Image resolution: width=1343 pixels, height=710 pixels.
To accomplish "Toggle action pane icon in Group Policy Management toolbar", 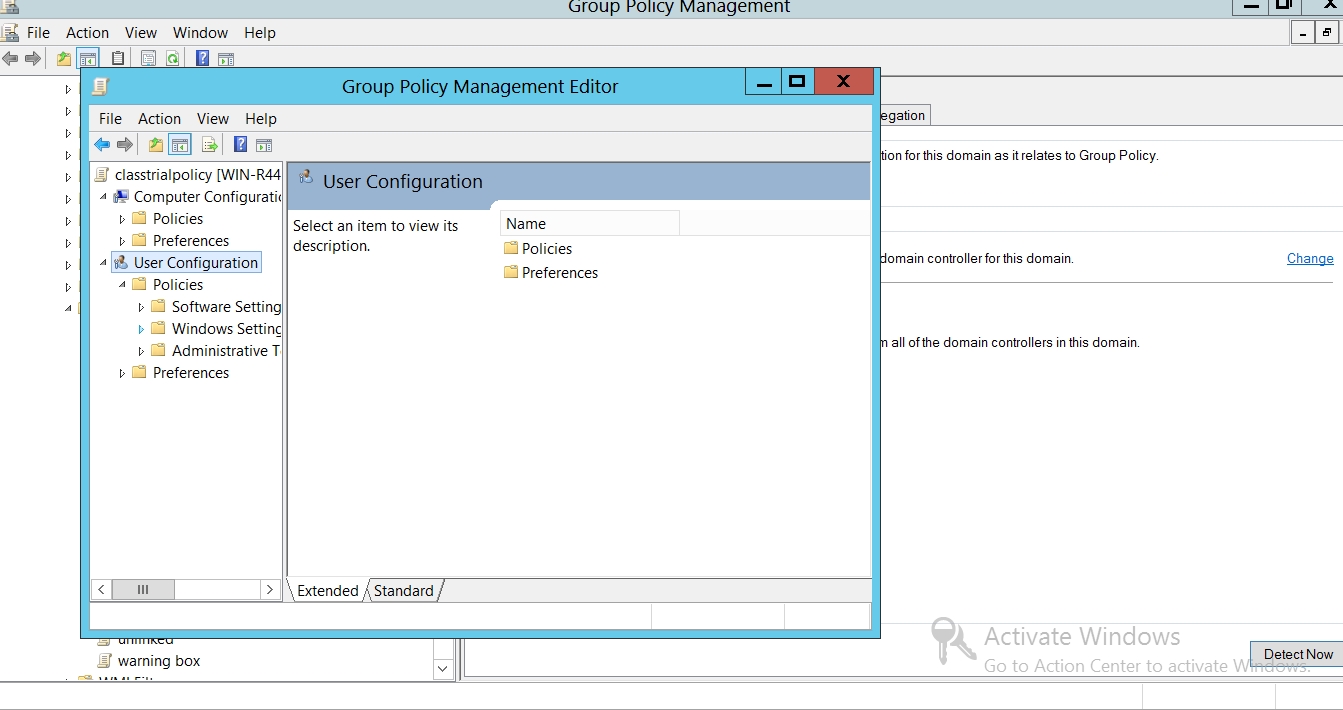I will [x=226, y=59].
